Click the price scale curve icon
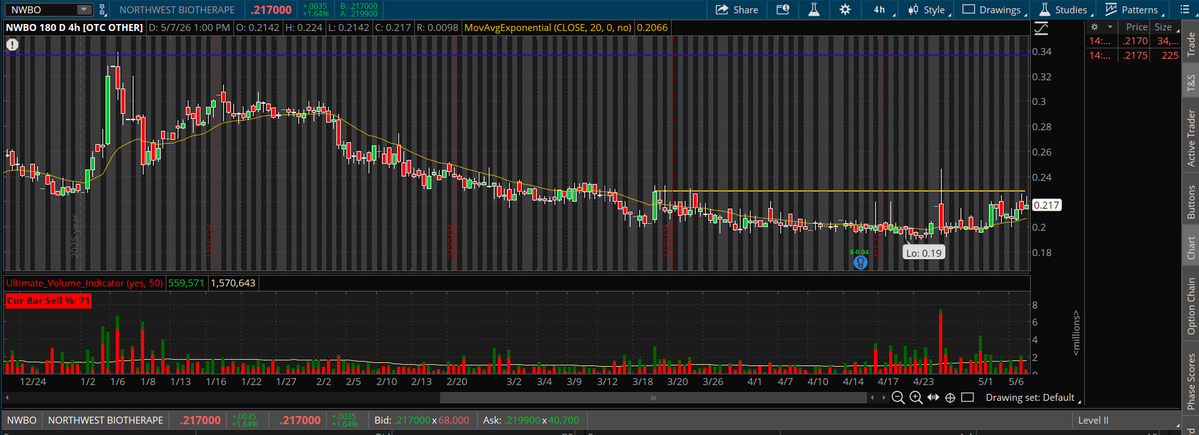This screenshot has height=435, width=1199. pyautogui.click(x=1041, y=28)
